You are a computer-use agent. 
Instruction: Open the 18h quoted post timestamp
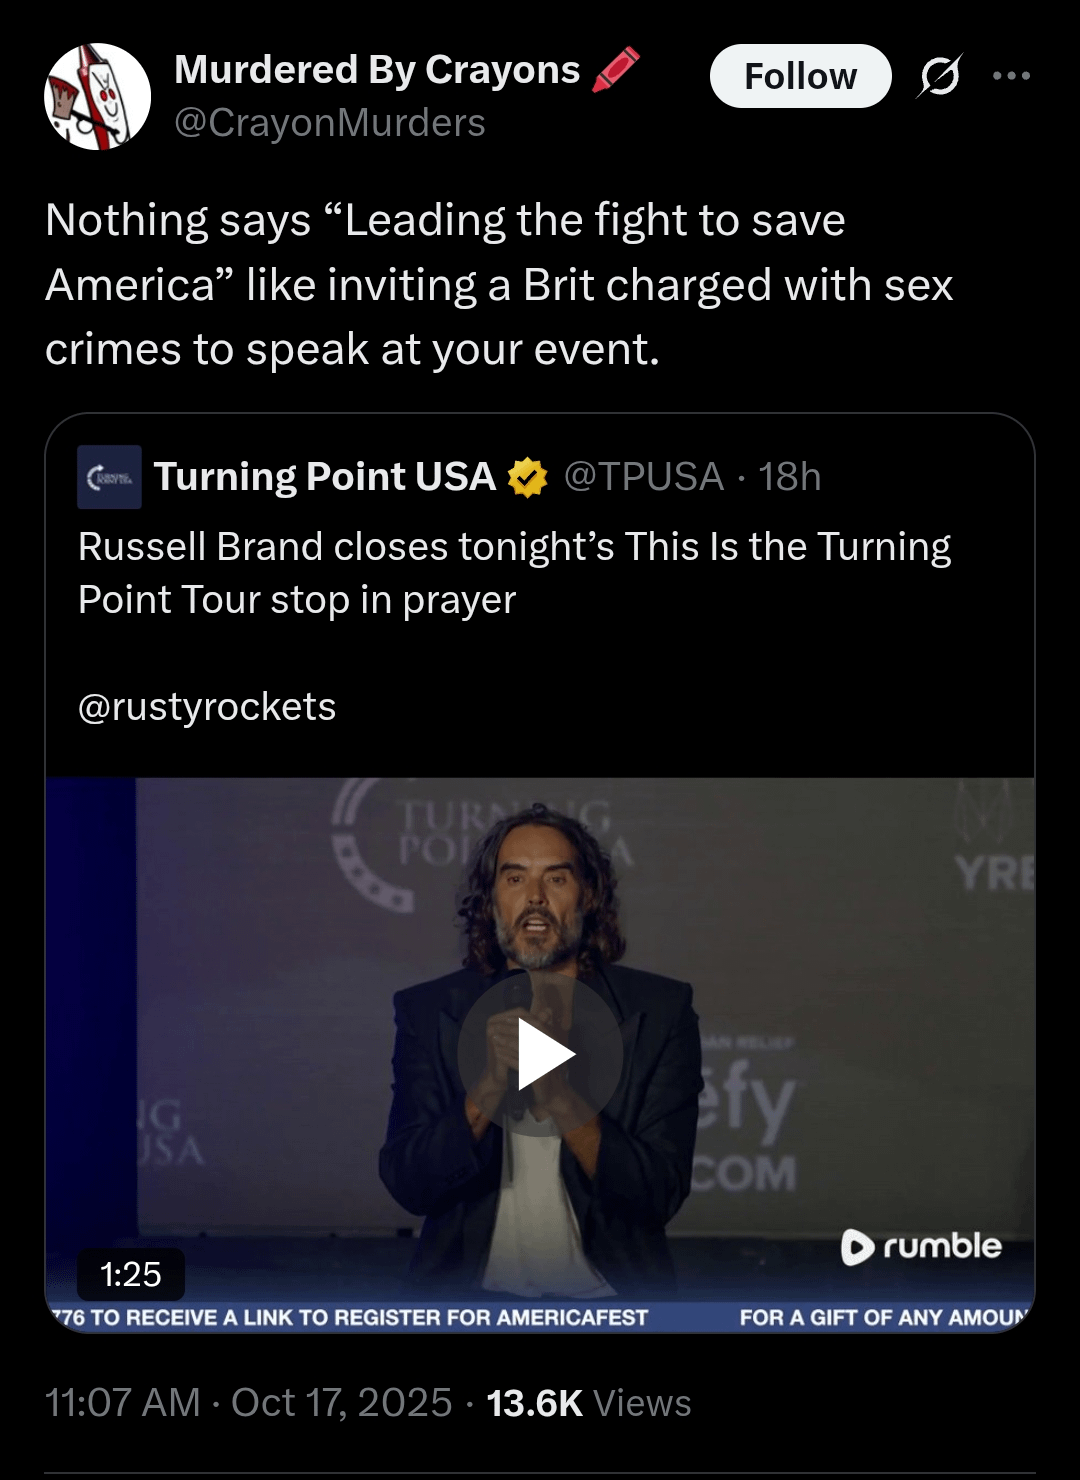pyautogui.click(x=790, y=477)
